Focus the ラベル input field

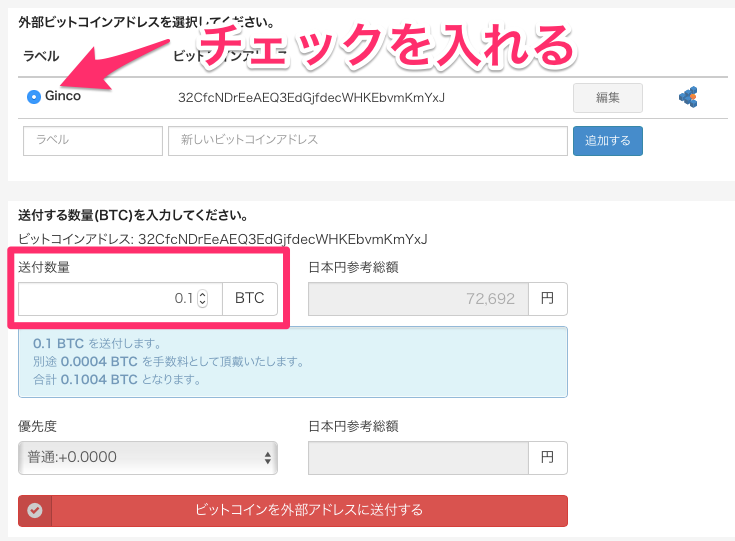(92, 141)
